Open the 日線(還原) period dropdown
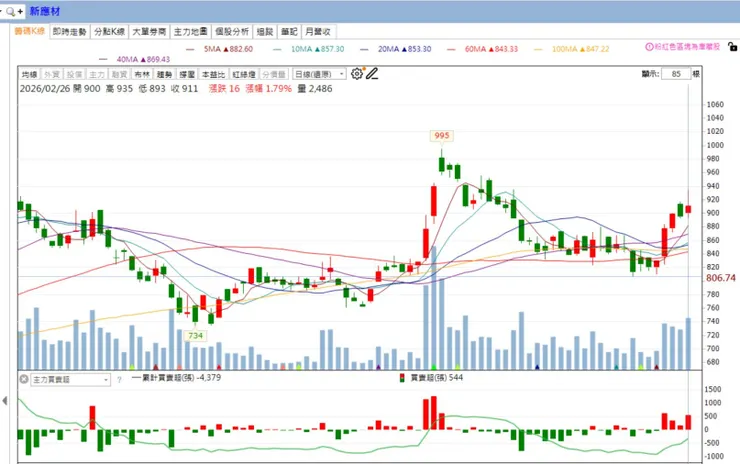Screen dimensions: 740x464 [x=319, y=74]
